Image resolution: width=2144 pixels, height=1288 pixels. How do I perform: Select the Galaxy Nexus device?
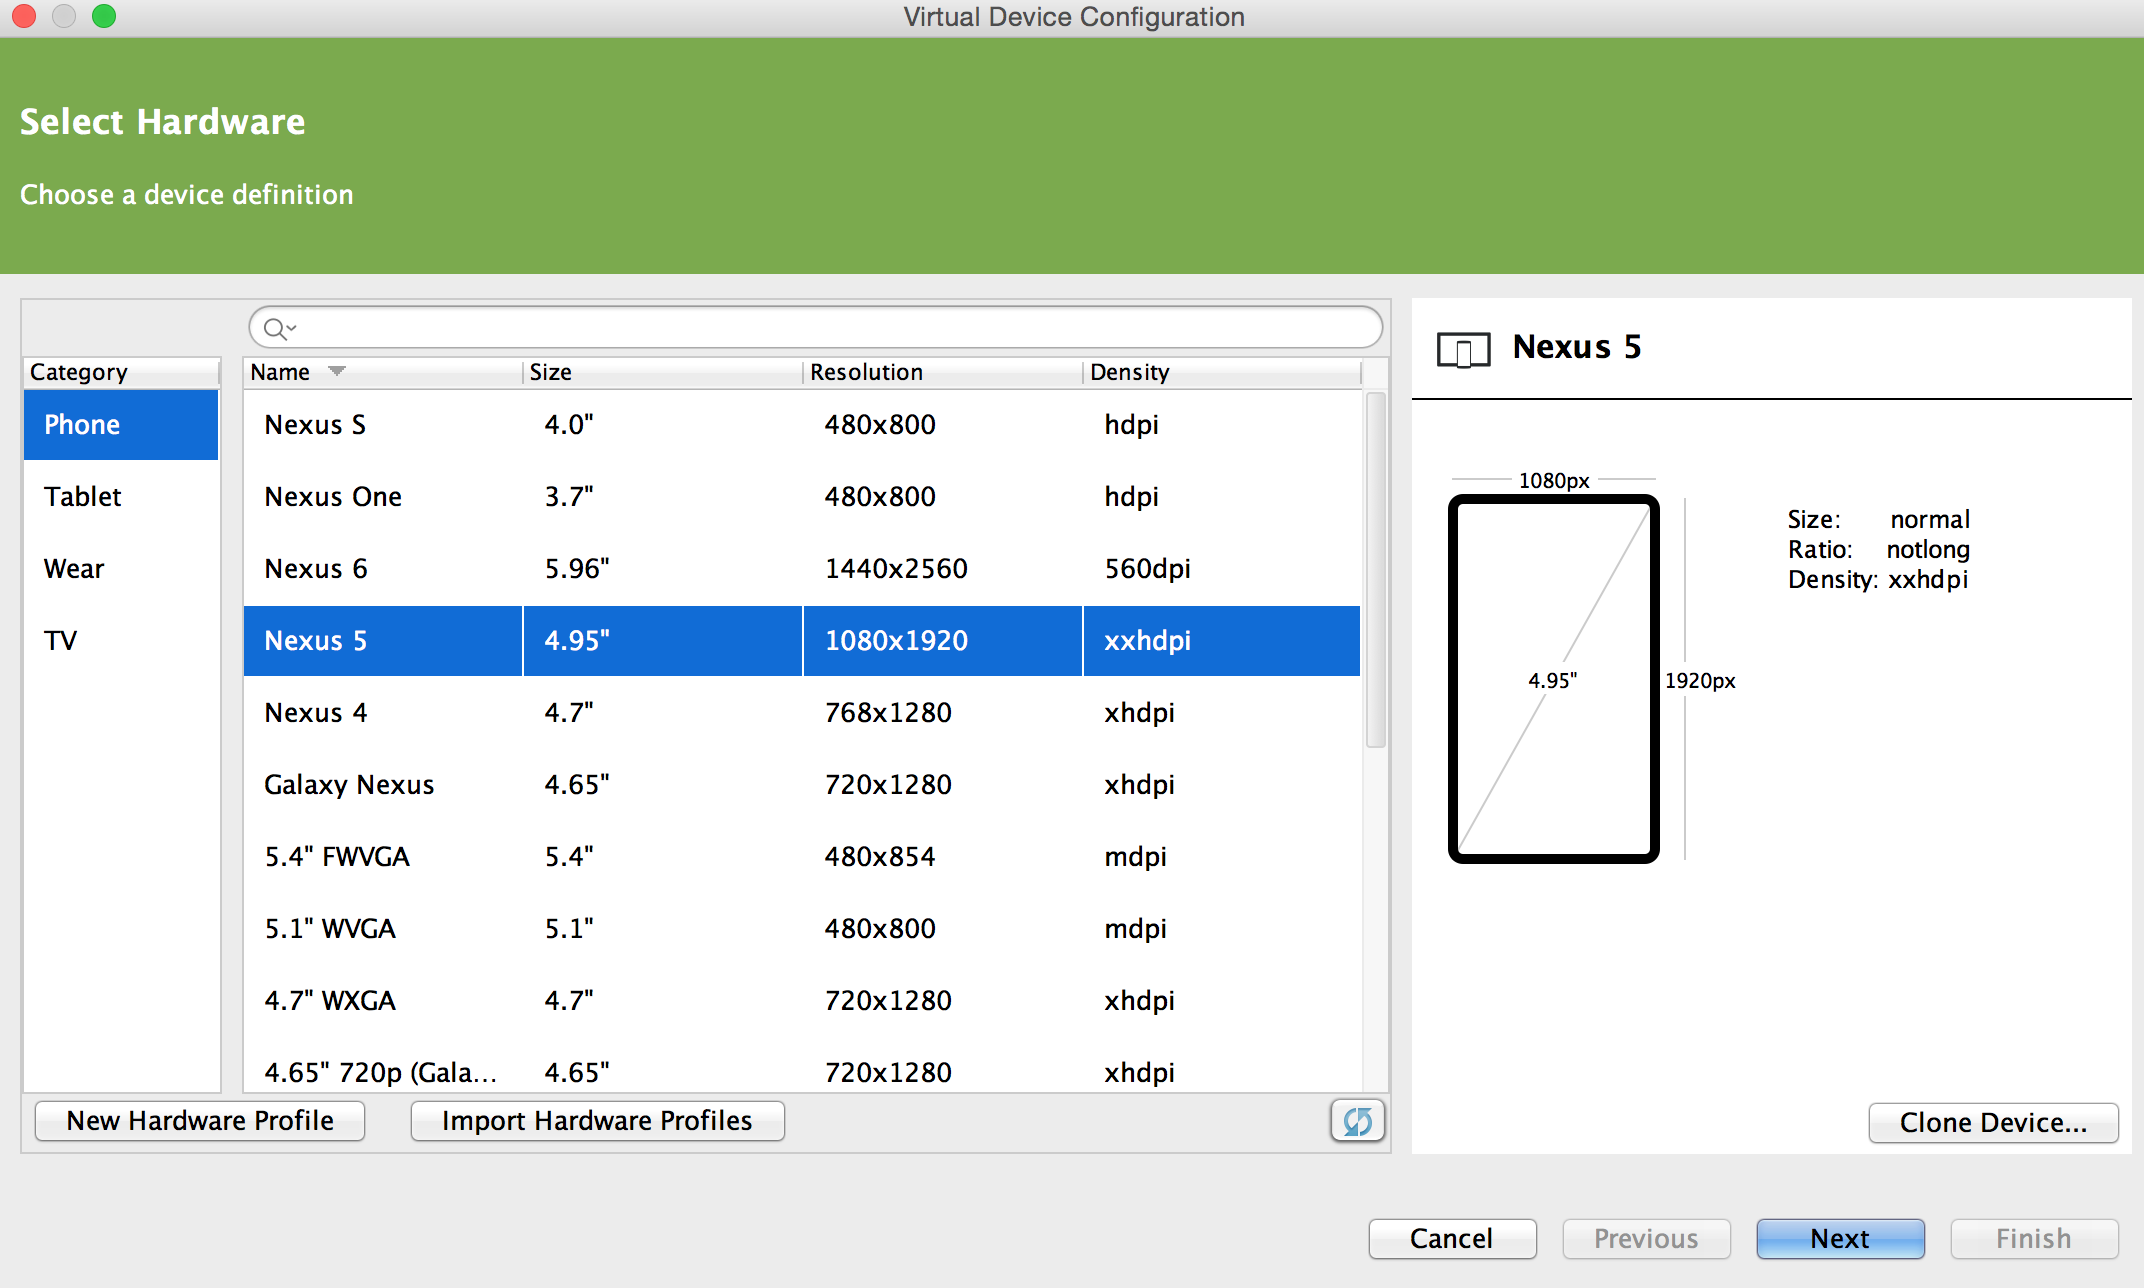tap(802, 785)
